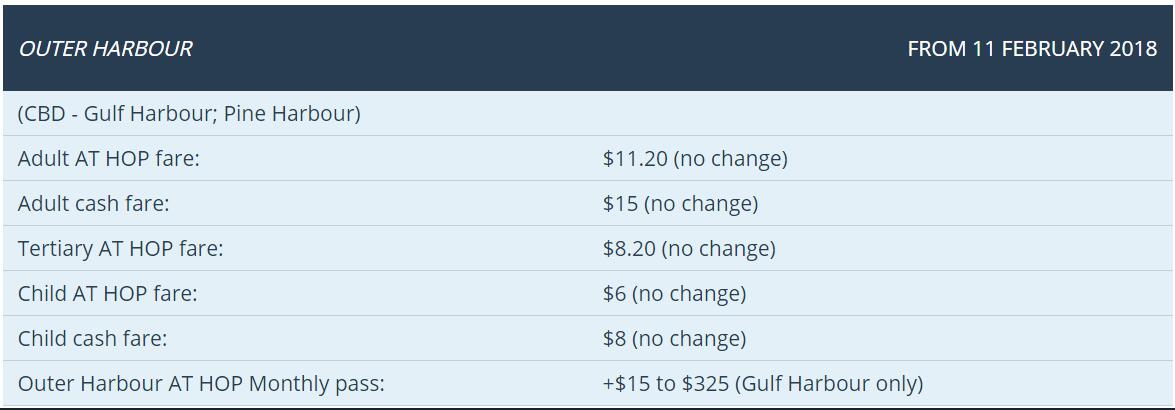This screenshot has width=1175, height=410.
Task: Click the (Gulf Harbour only) note
Action: pos(828,383)
